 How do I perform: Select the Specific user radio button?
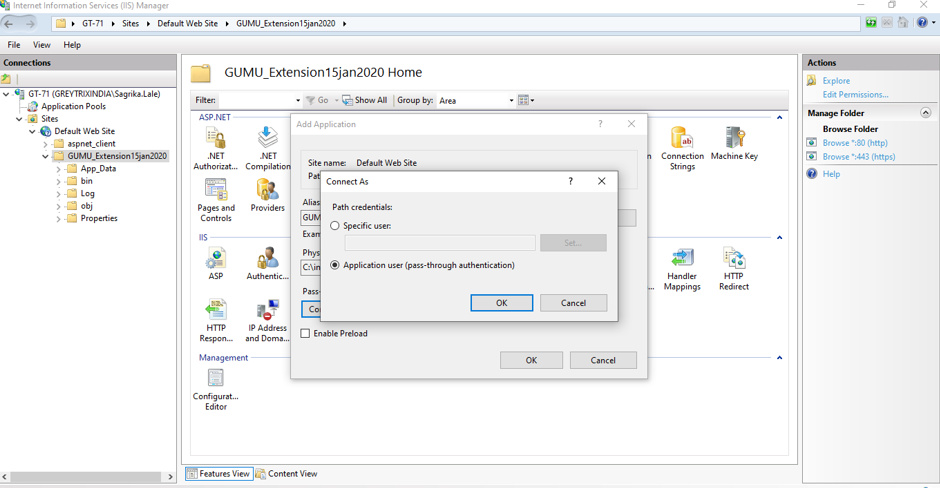[x=335, y=226]
